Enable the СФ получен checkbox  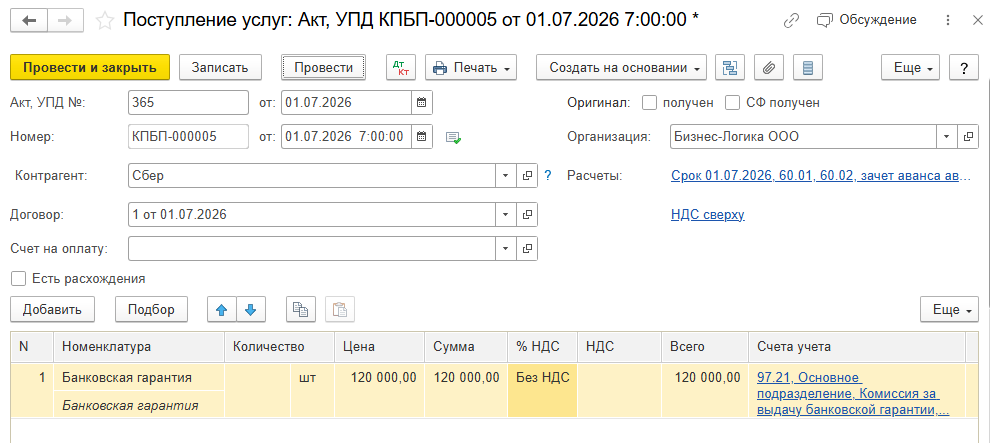(x=732, y=103)
